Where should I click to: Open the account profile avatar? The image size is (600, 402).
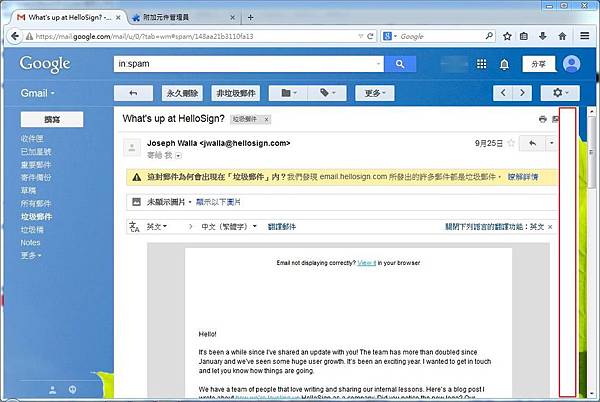pos(571,64)
